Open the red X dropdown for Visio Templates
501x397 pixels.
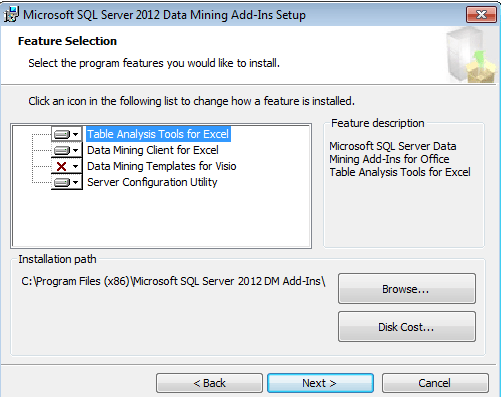[66, 166]
